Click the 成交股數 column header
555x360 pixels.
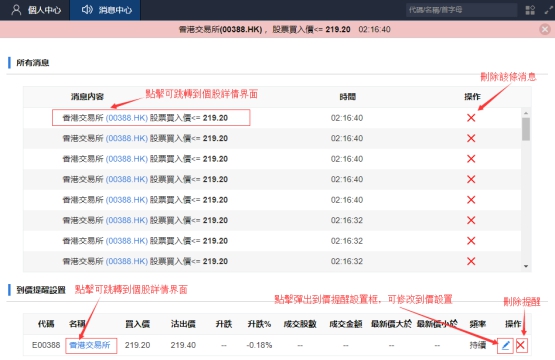coord(300,324)
